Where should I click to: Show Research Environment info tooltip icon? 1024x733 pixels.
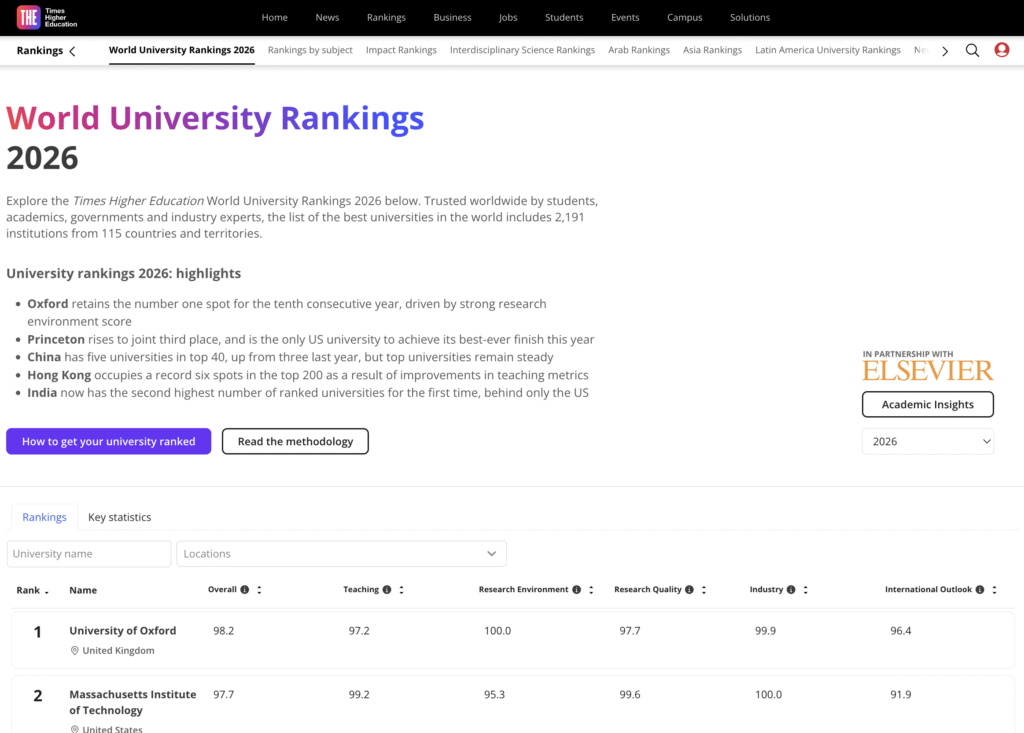coord(577,590)
